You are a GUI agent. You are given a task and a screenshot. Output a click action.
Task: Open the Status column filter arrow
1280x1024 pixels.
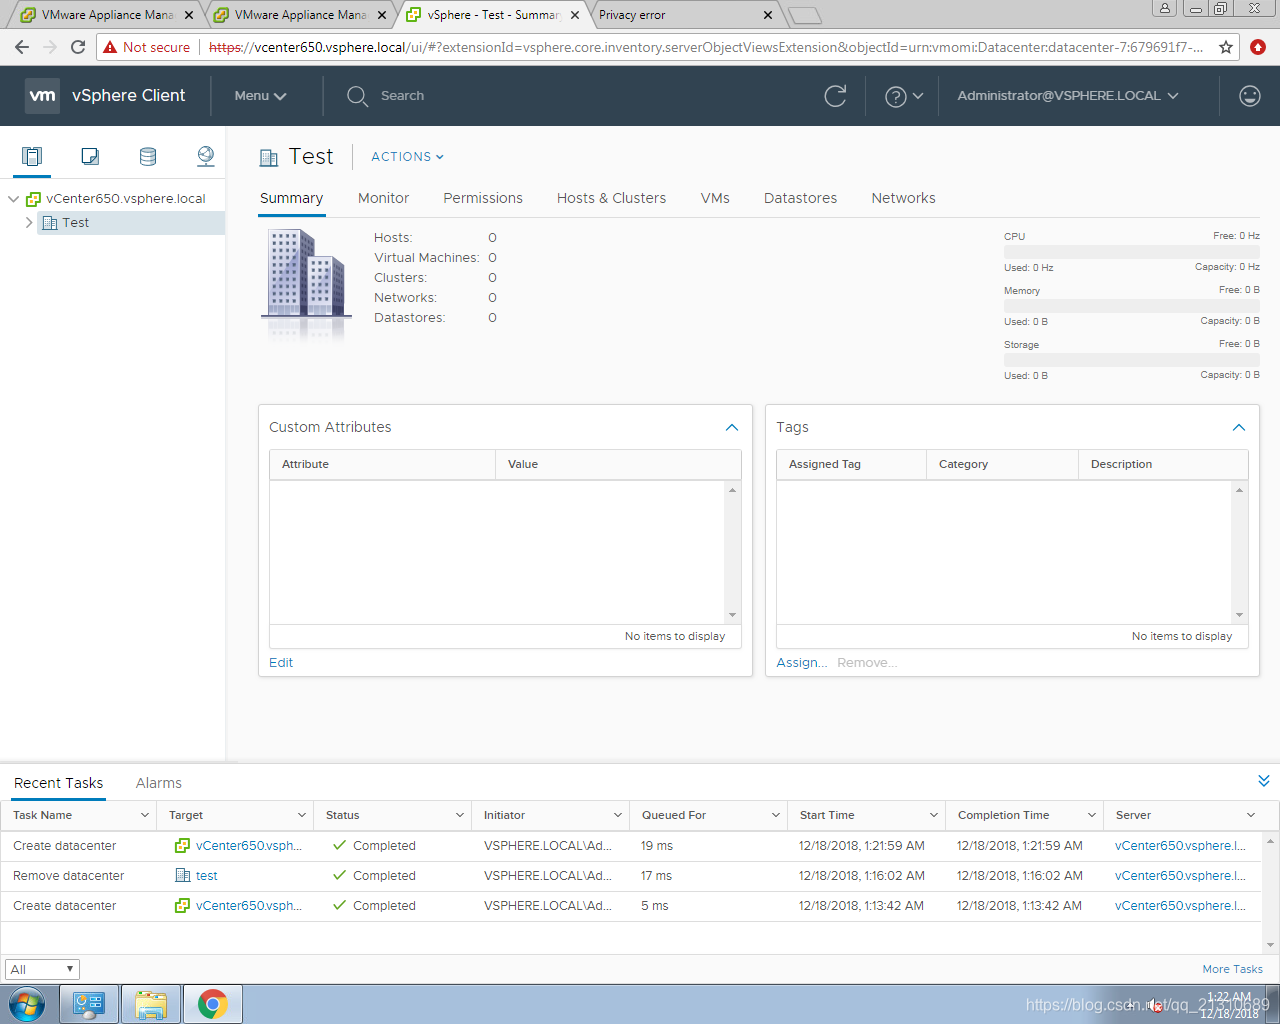pos(460,815)
